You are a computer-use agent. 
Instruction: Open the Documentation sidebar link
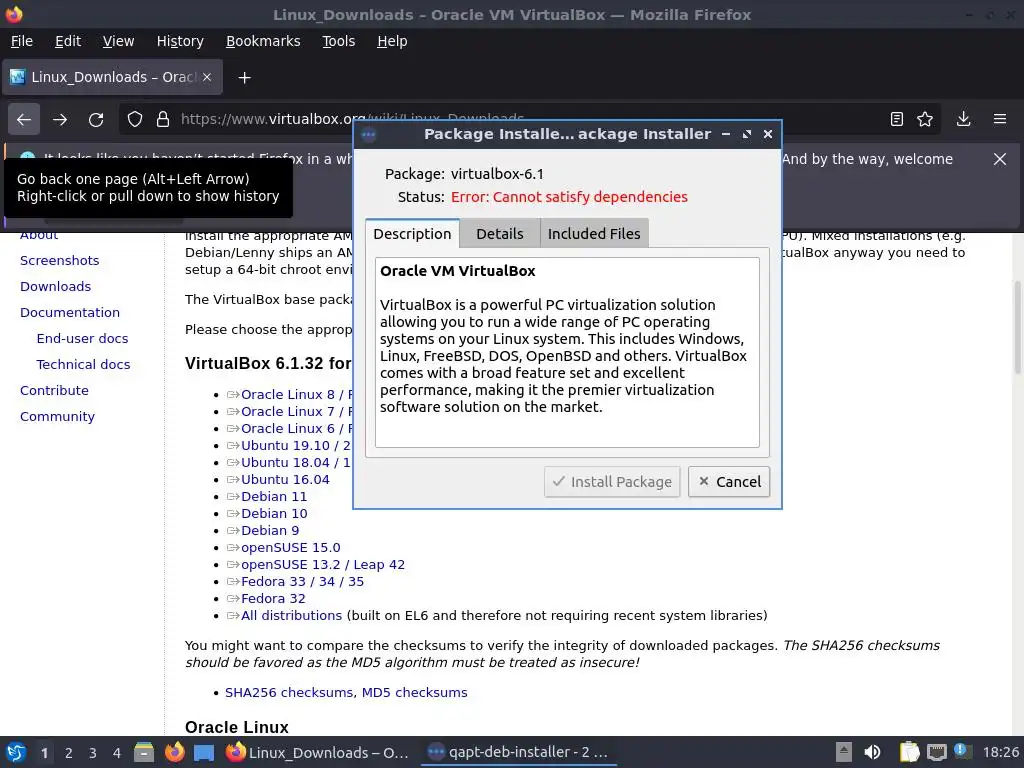pos(70,312)
